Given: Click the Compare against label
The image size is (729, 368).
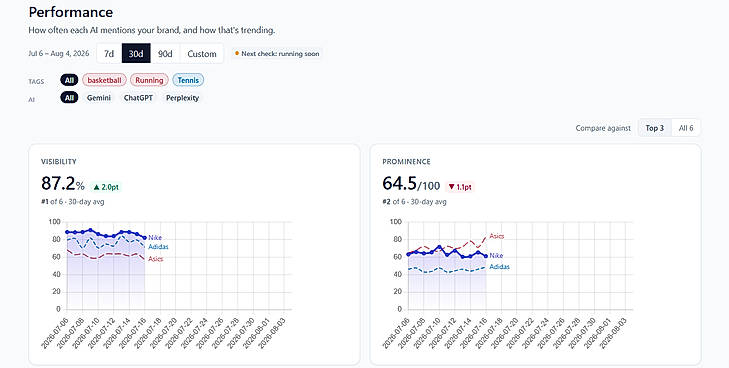Looking at the screenshot, I should (x=603, y=128).
